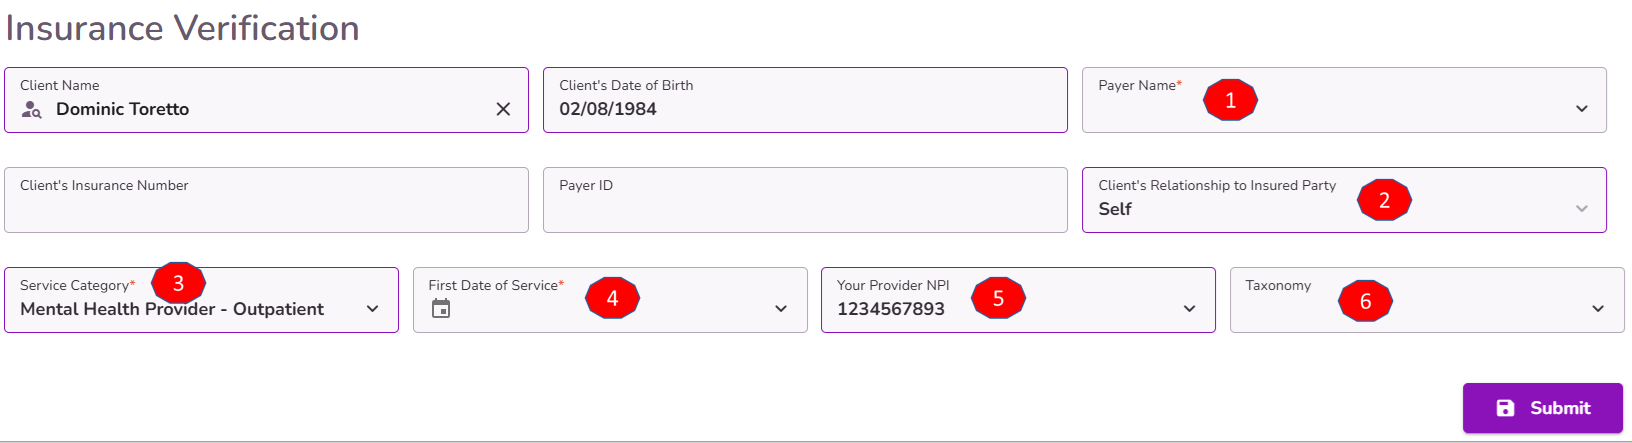This screenshot has width=1632, height=443.
Task: Focus the Client's Insurance Number field
Action: point(266,200)
